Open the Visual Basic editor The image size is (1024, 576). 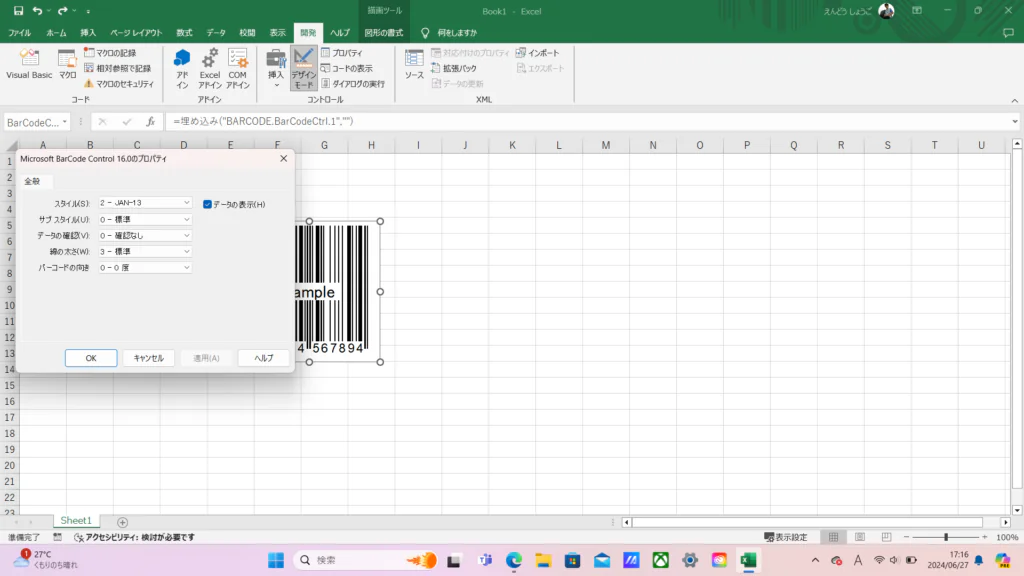(x=29, y=65)
